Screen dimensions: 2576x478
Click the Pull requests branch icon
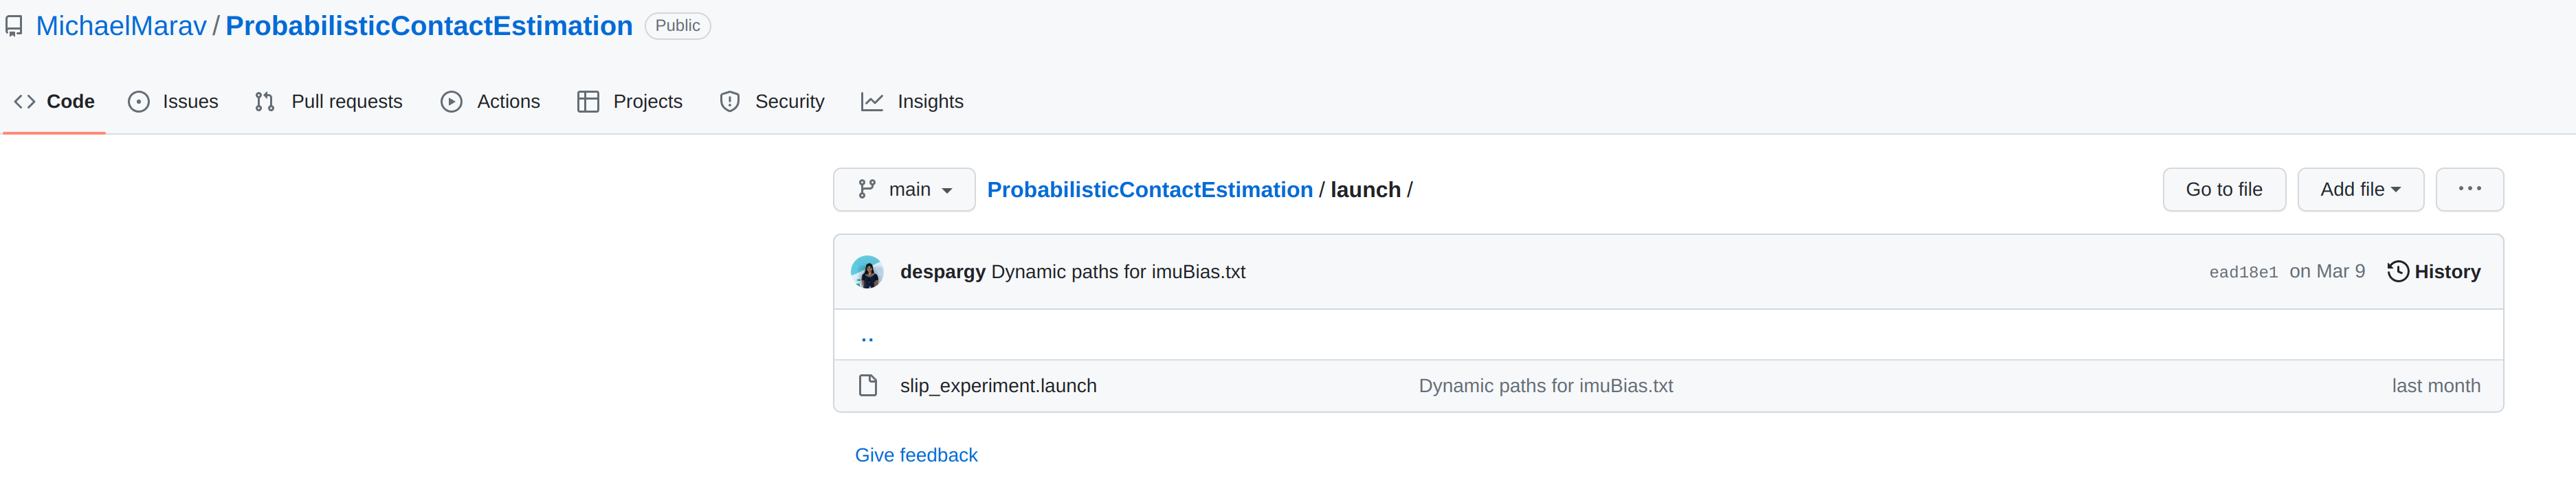[265, 101]
